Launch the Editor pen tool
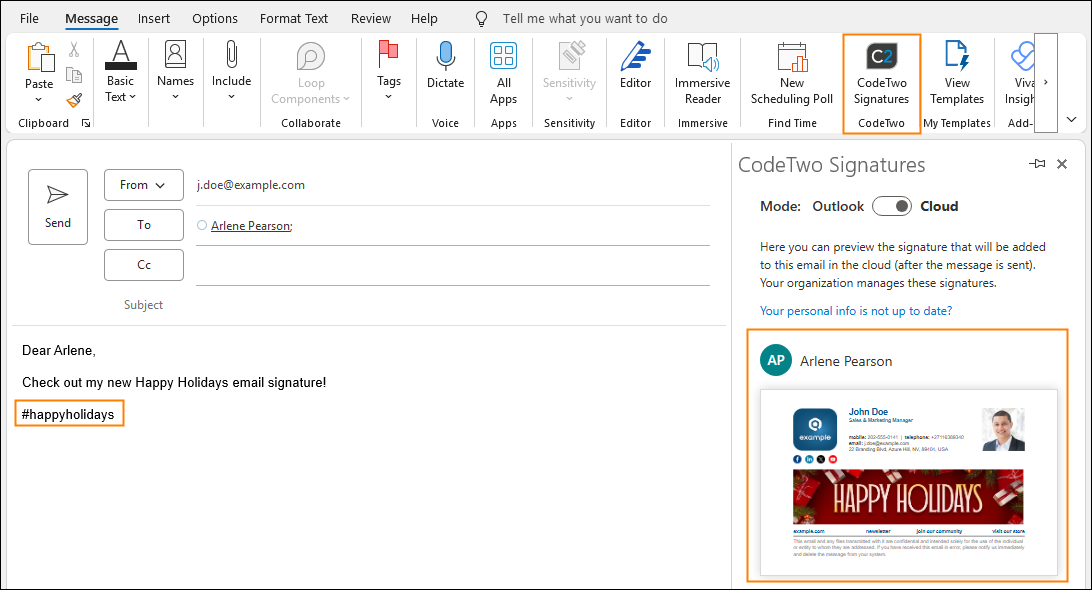This screenshot has width=1092, height=590. 635,65
